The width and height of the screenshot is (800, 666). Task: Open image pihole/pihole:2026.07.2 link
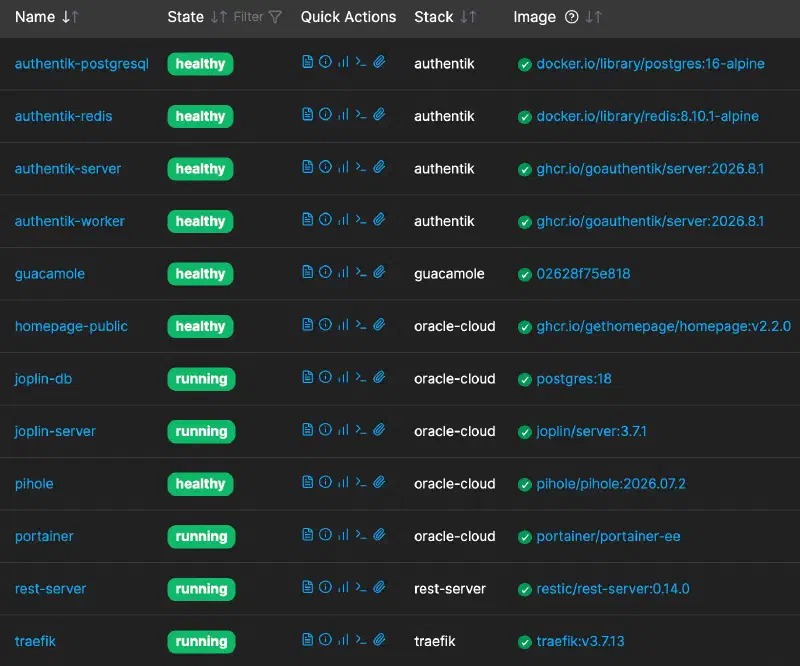point(611,484)
